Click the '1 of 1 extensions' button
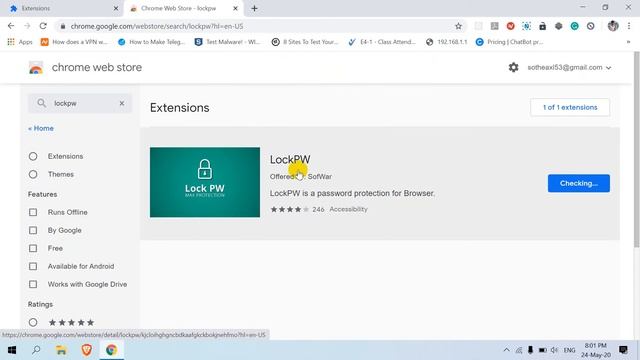The height and width of the screenshot is (360, 640). click(x=570, y=107)
